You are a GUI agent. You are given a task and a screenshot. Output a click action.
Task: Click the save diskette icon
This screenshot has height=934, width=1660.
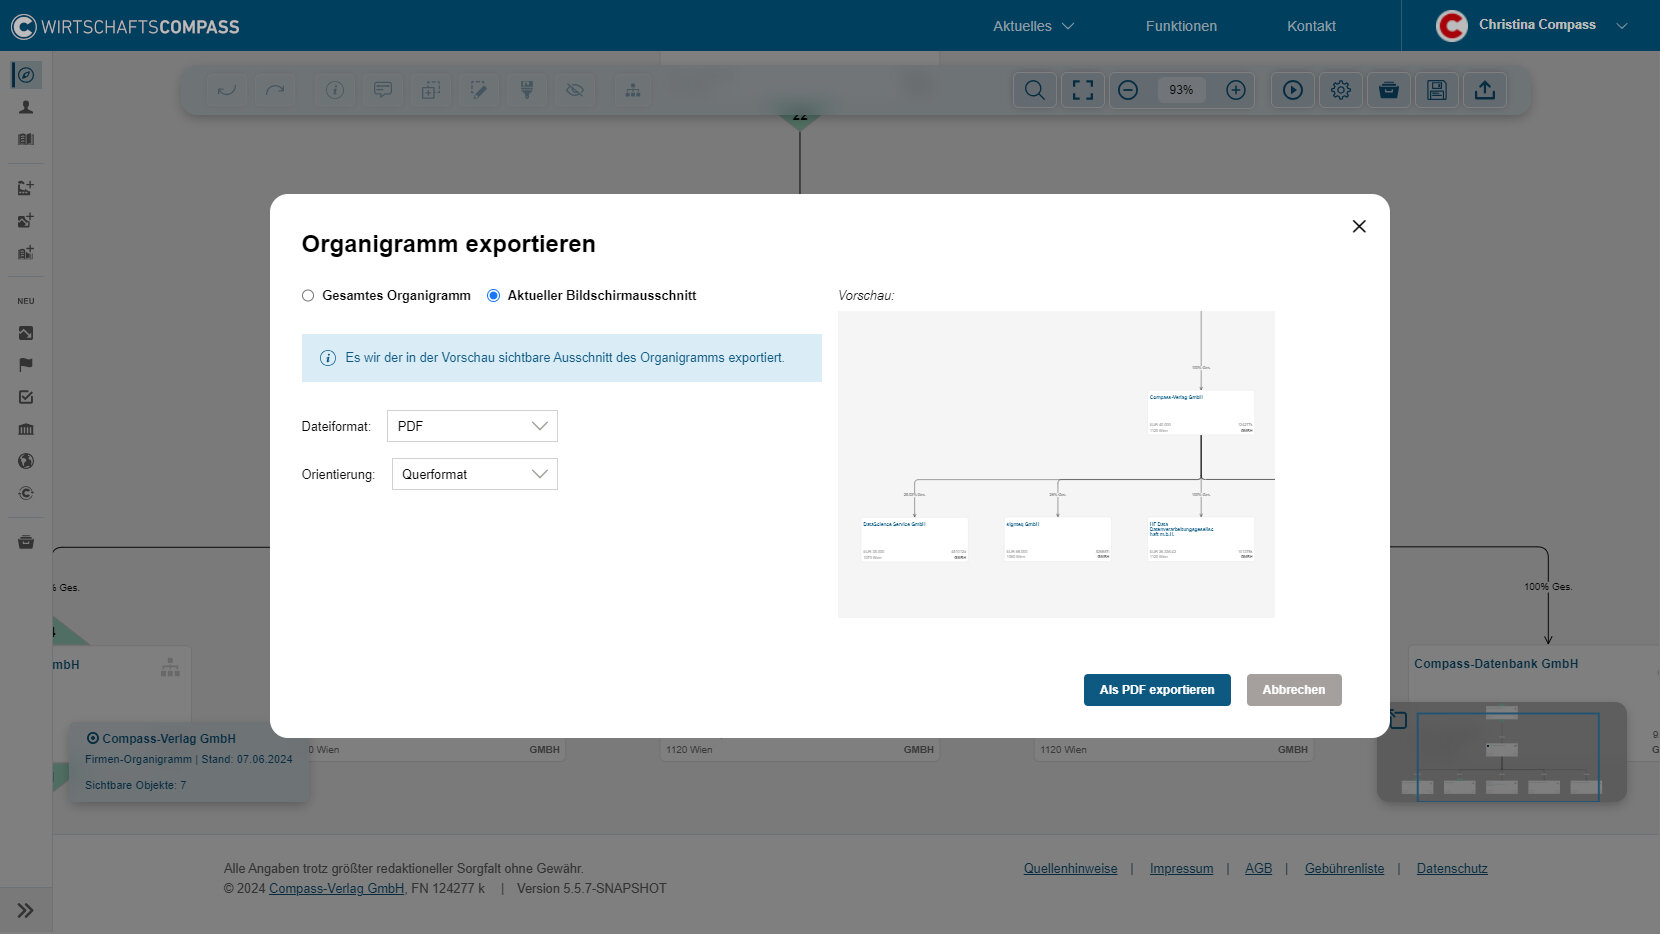tap(1437, 90)
